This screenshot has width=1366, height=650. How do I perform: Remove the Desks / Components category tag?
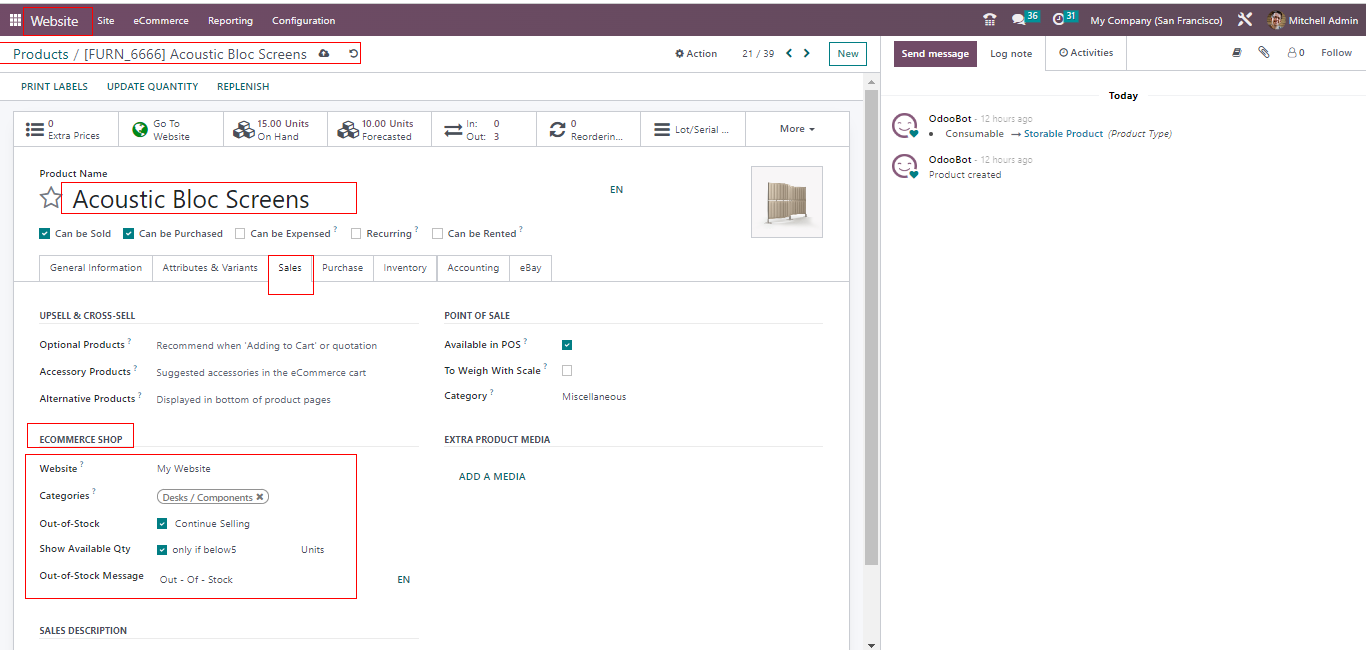point(260,497)
